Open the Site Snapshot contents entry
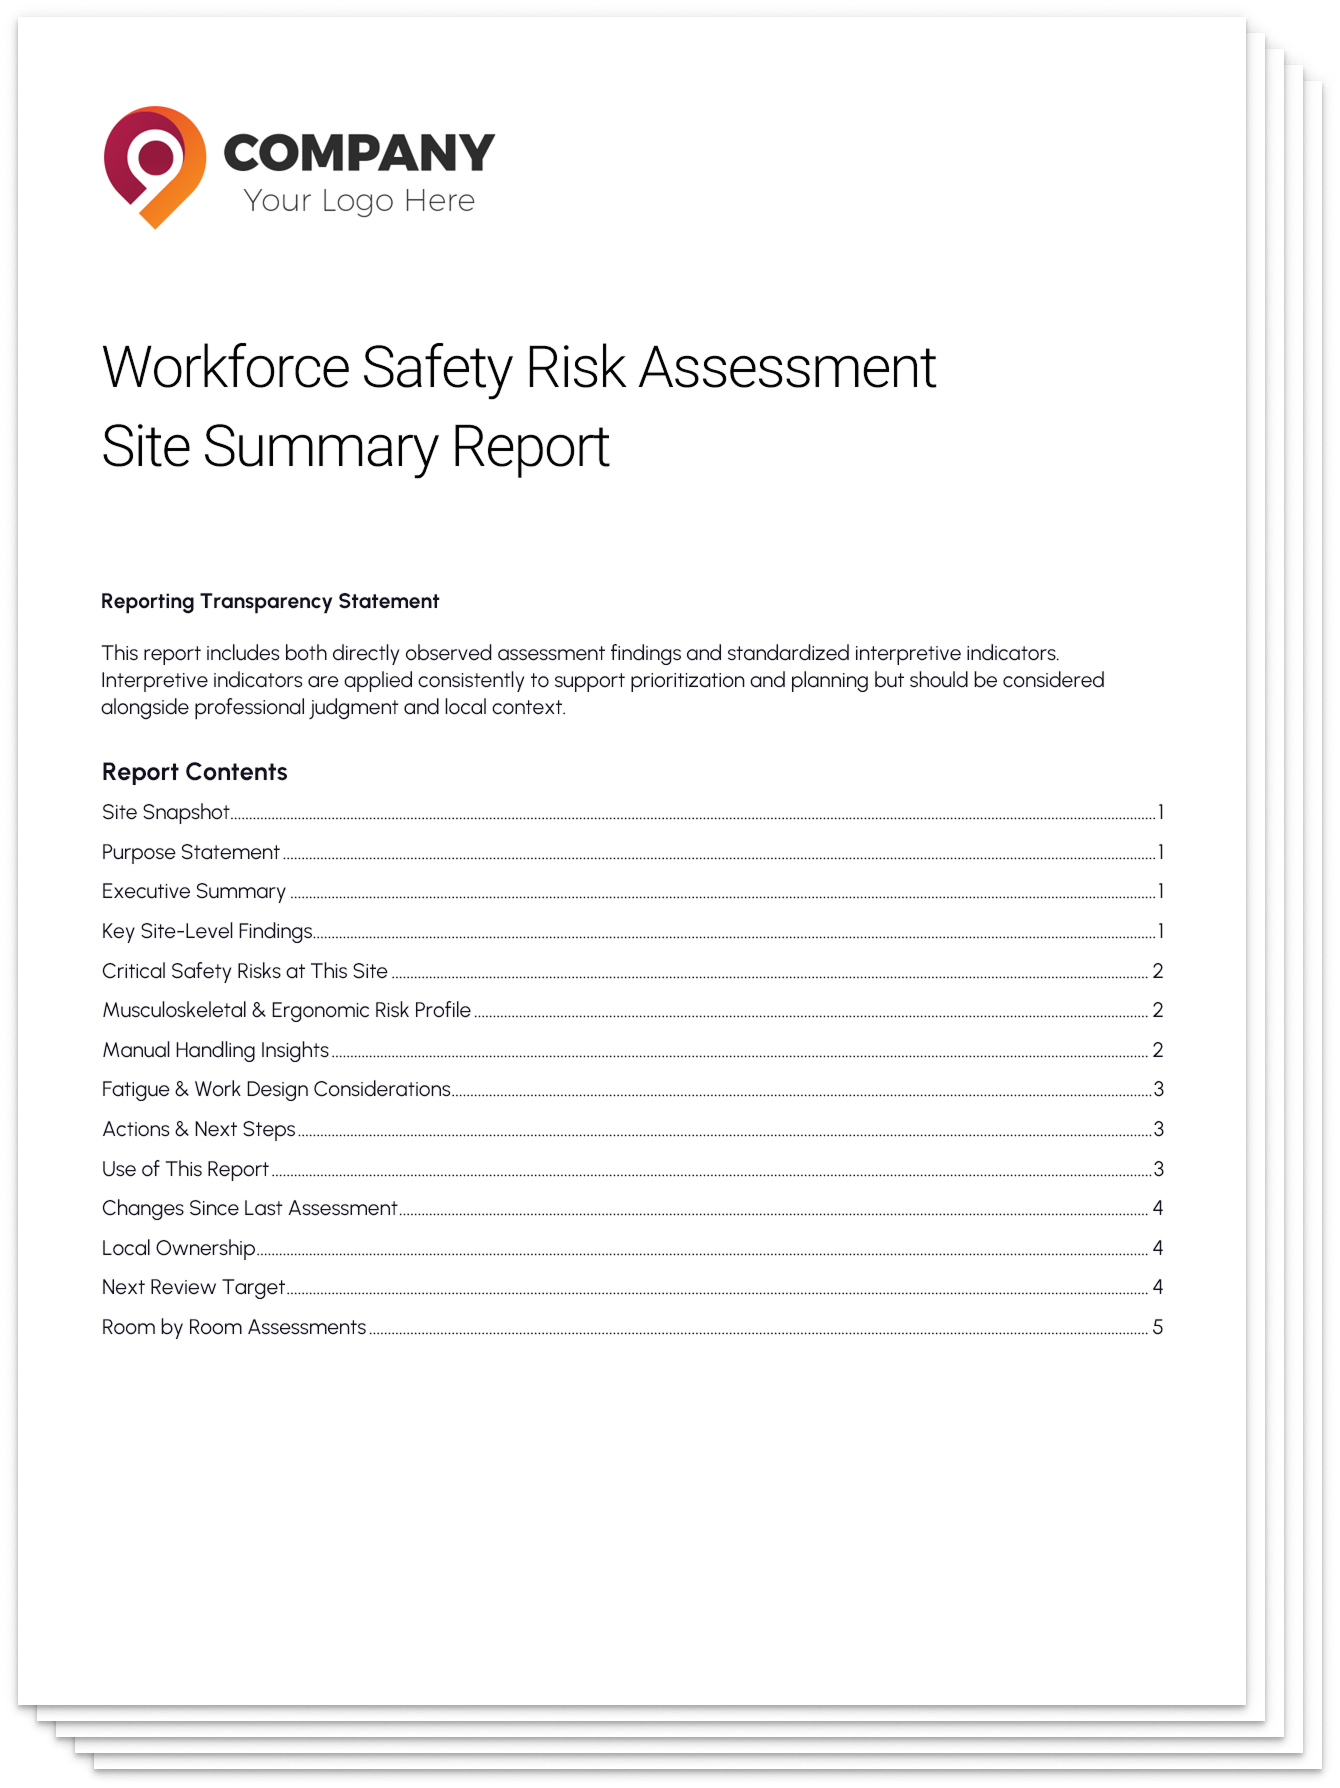The image size is (1340, 1788). click(166, 812)
